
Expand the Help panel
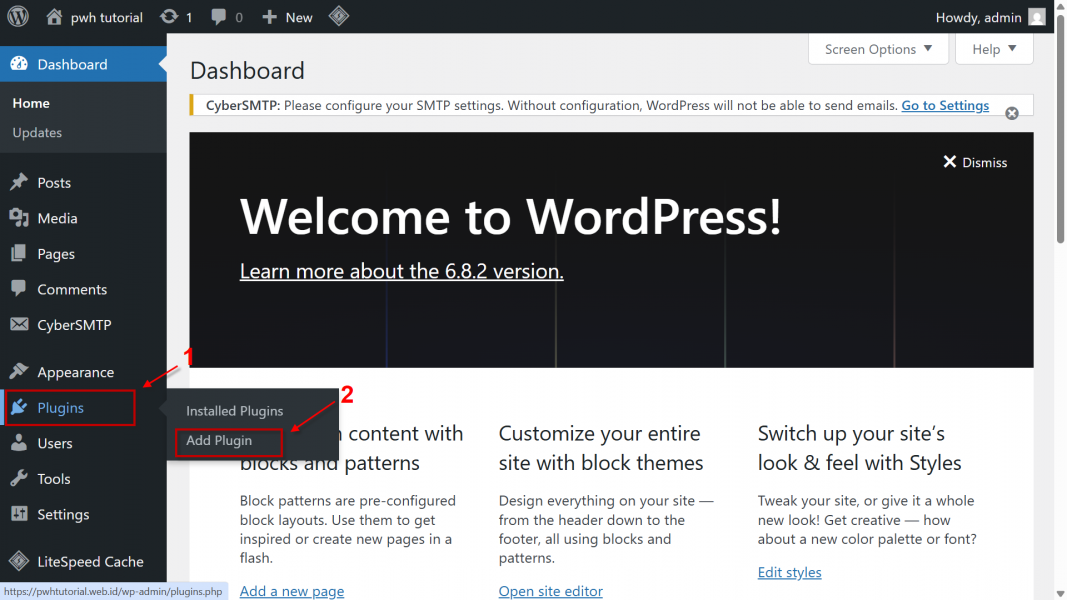pos(994,49)
